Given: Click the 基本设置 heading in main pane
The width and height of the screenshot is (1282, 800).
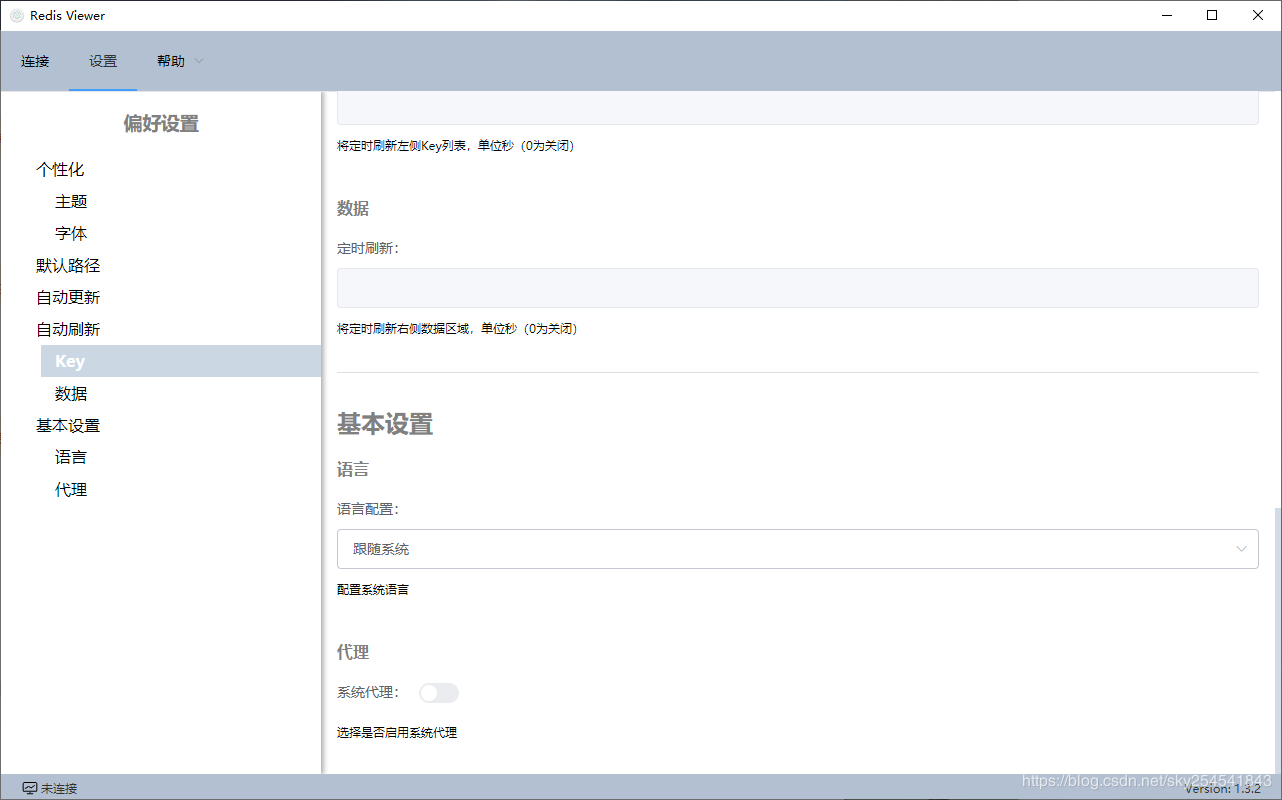Looking at the screenshot, I should point(385,424).
